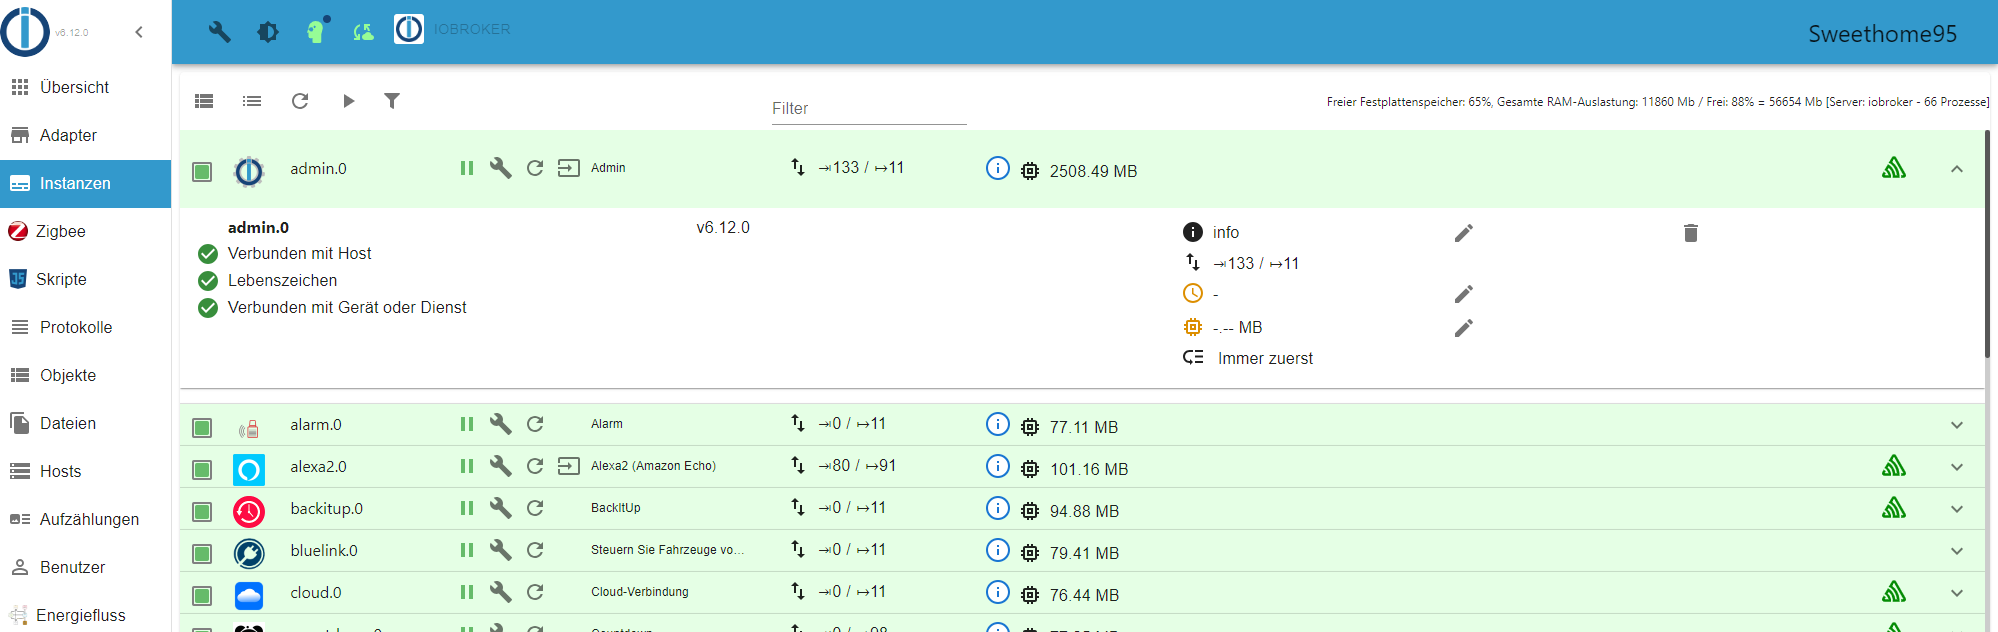Edit the admin.0 log level
1998x632 pixels.
1464,233
